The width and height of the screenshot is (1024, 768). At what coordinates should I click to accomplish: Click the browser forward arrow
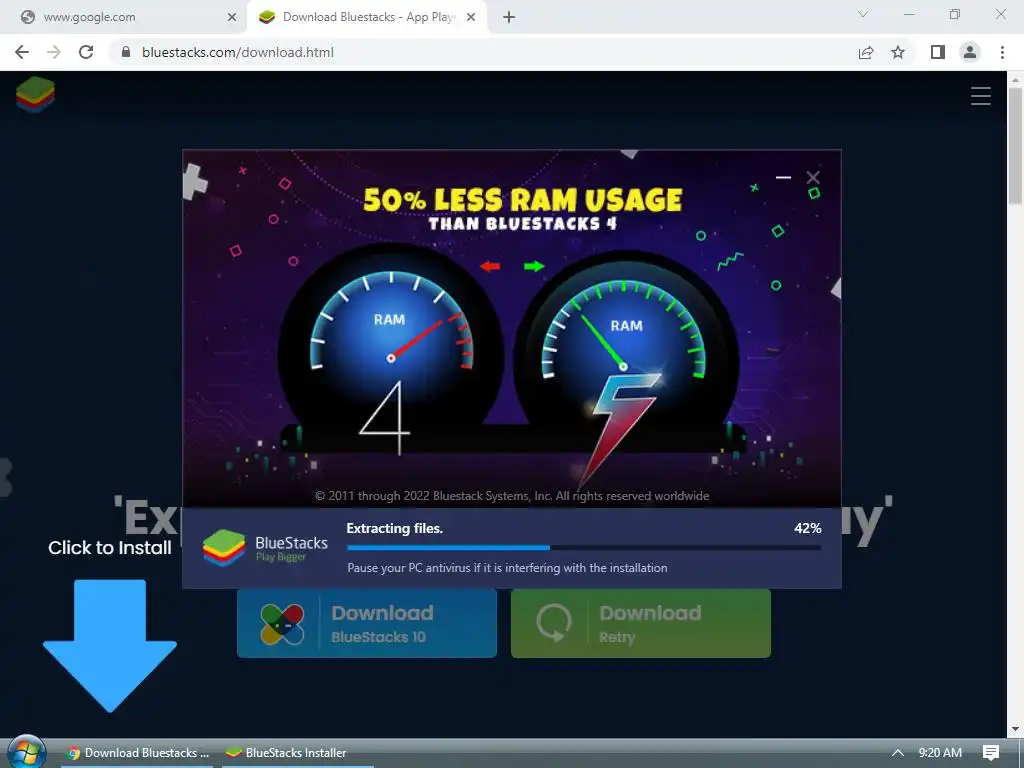click(x=54, y=52)
